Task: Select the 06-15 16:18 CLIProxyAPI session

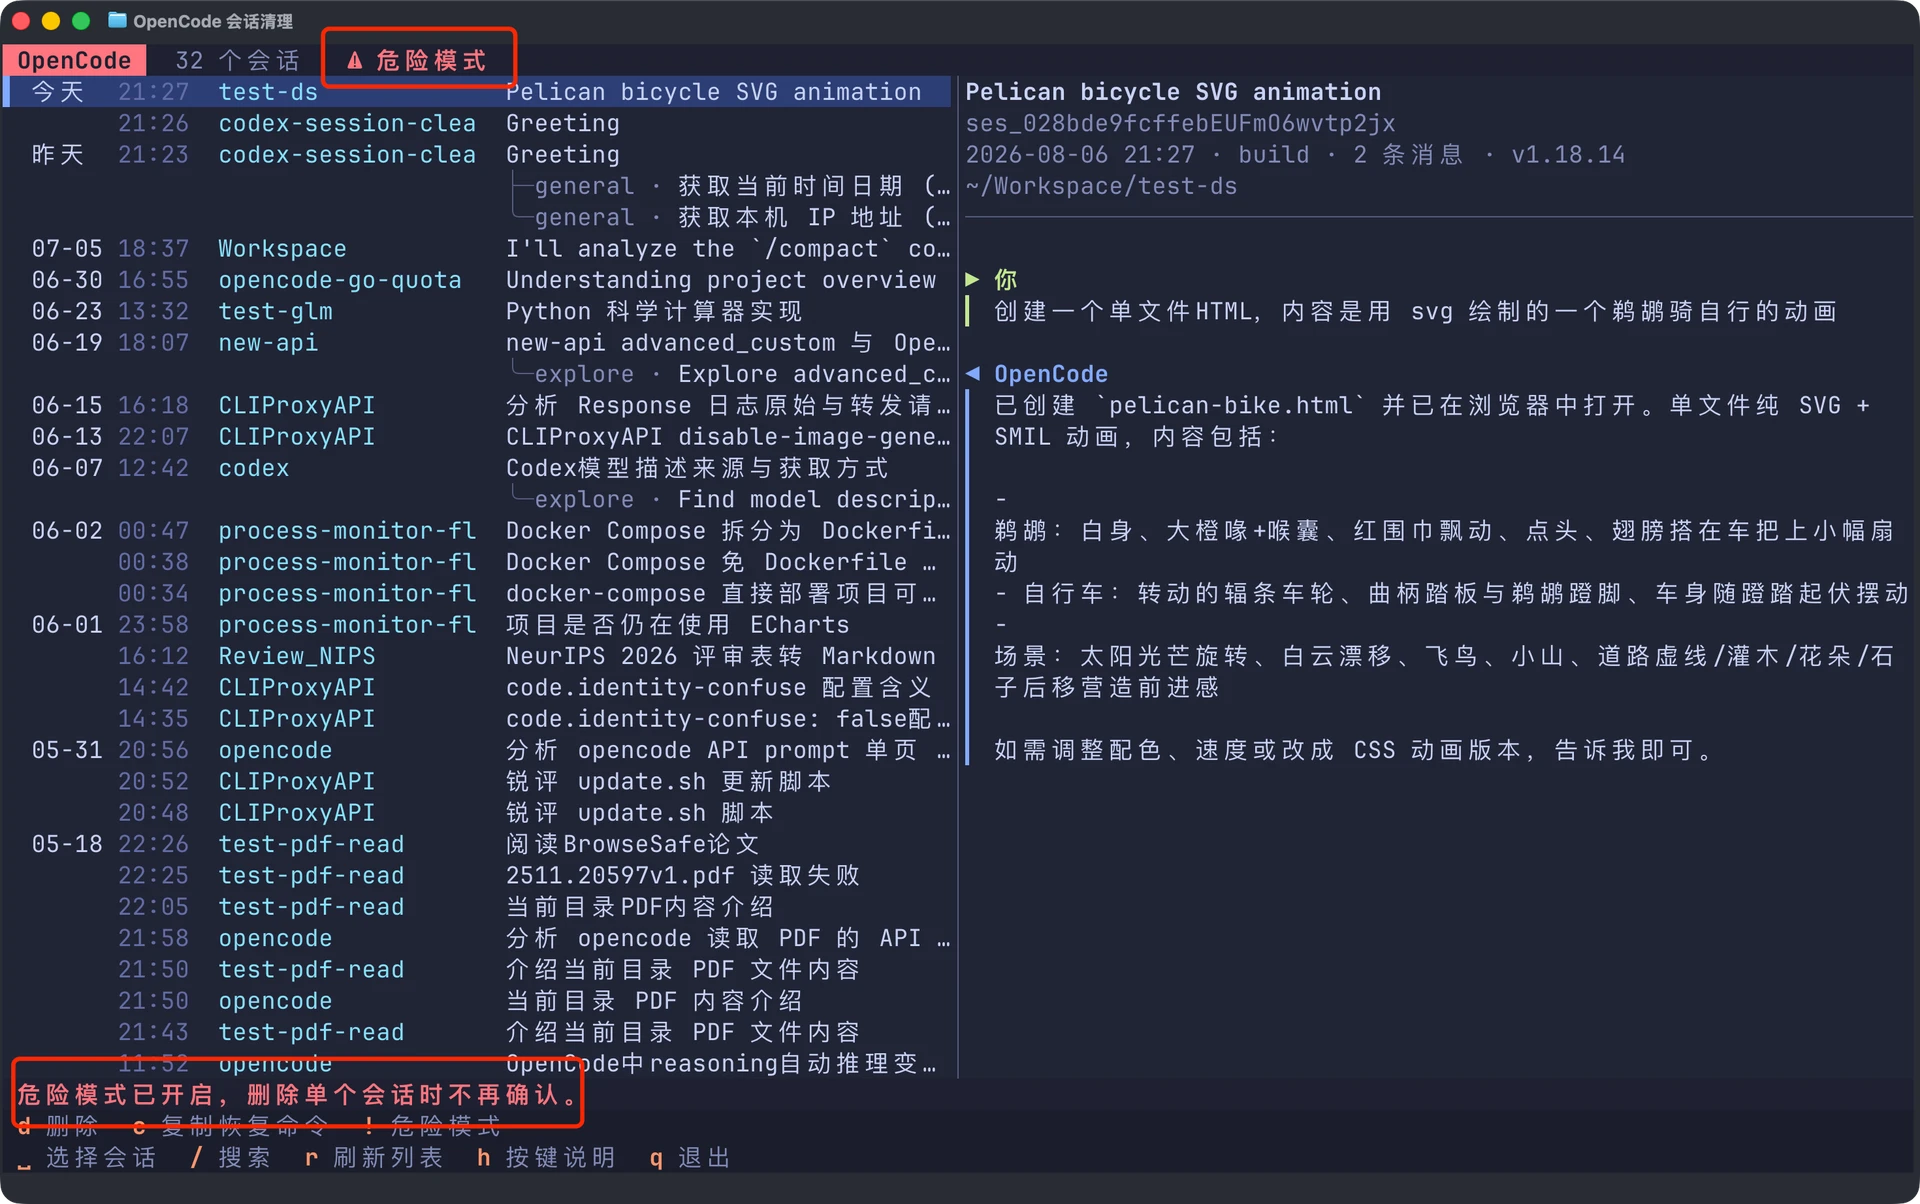Action: (476, 405)
